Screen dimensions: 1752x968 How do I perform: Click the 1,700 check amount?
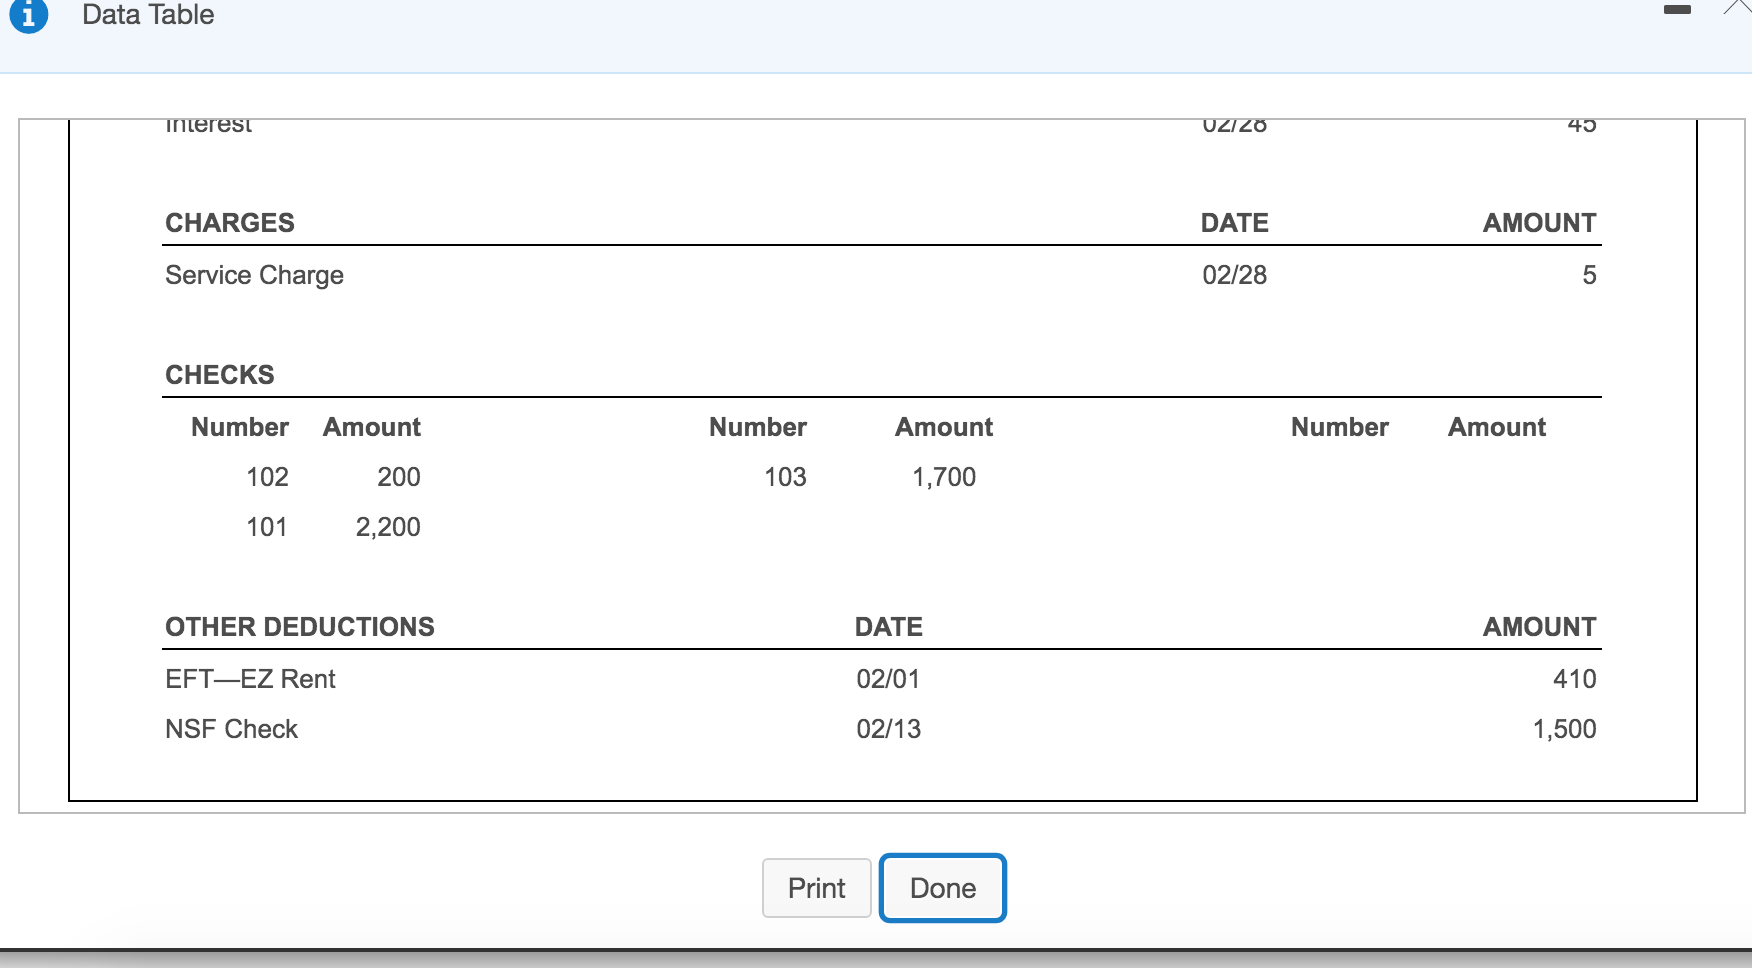[944, 477]
